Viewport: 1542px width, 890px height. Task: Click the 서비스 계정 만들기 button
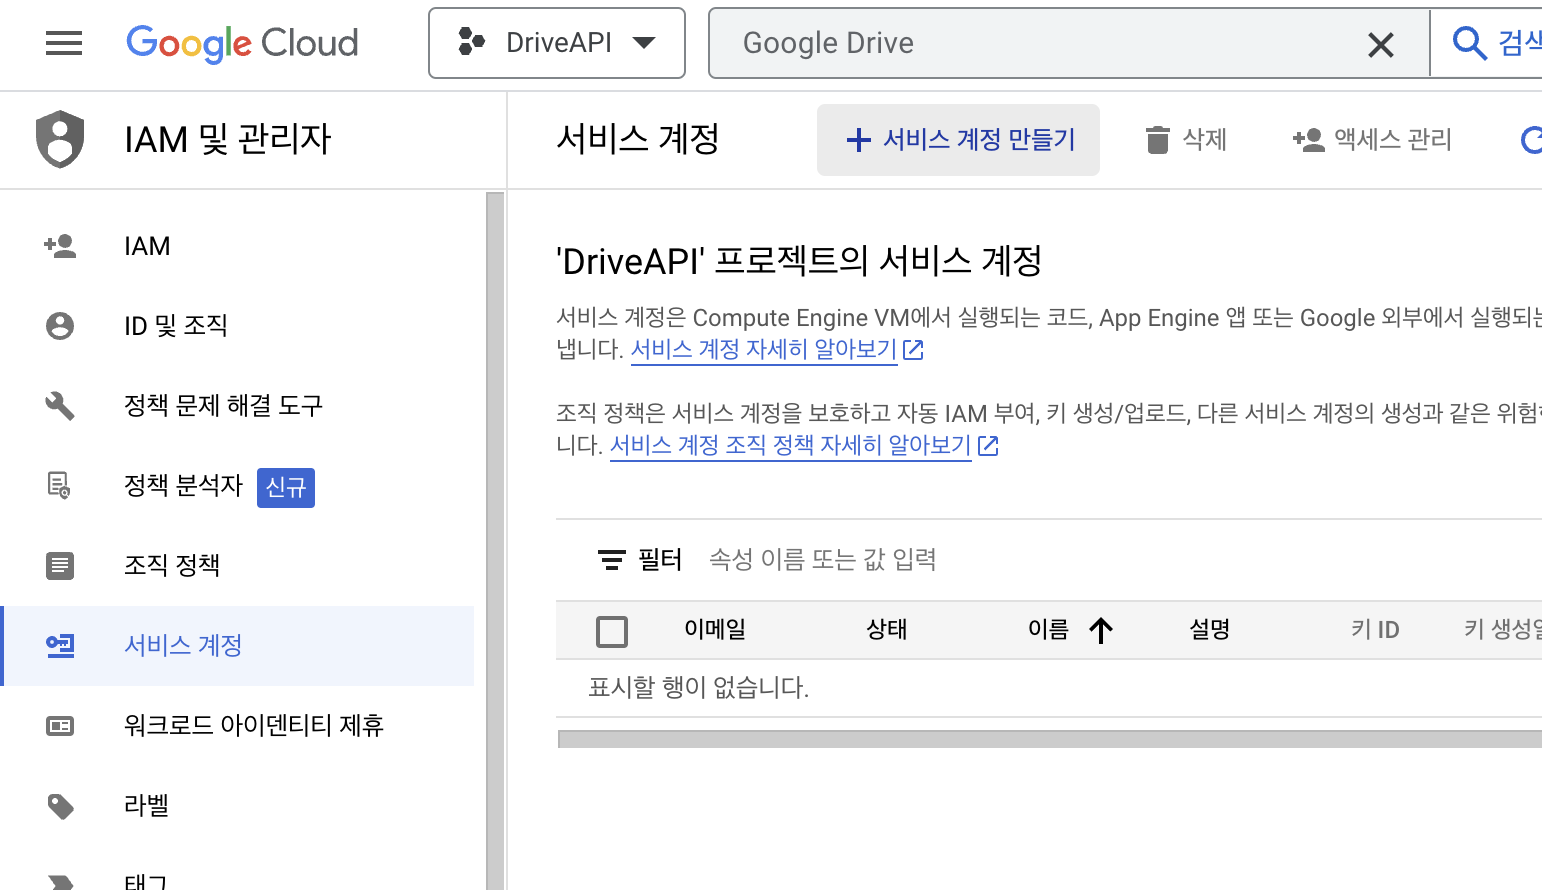coord(959,140)
